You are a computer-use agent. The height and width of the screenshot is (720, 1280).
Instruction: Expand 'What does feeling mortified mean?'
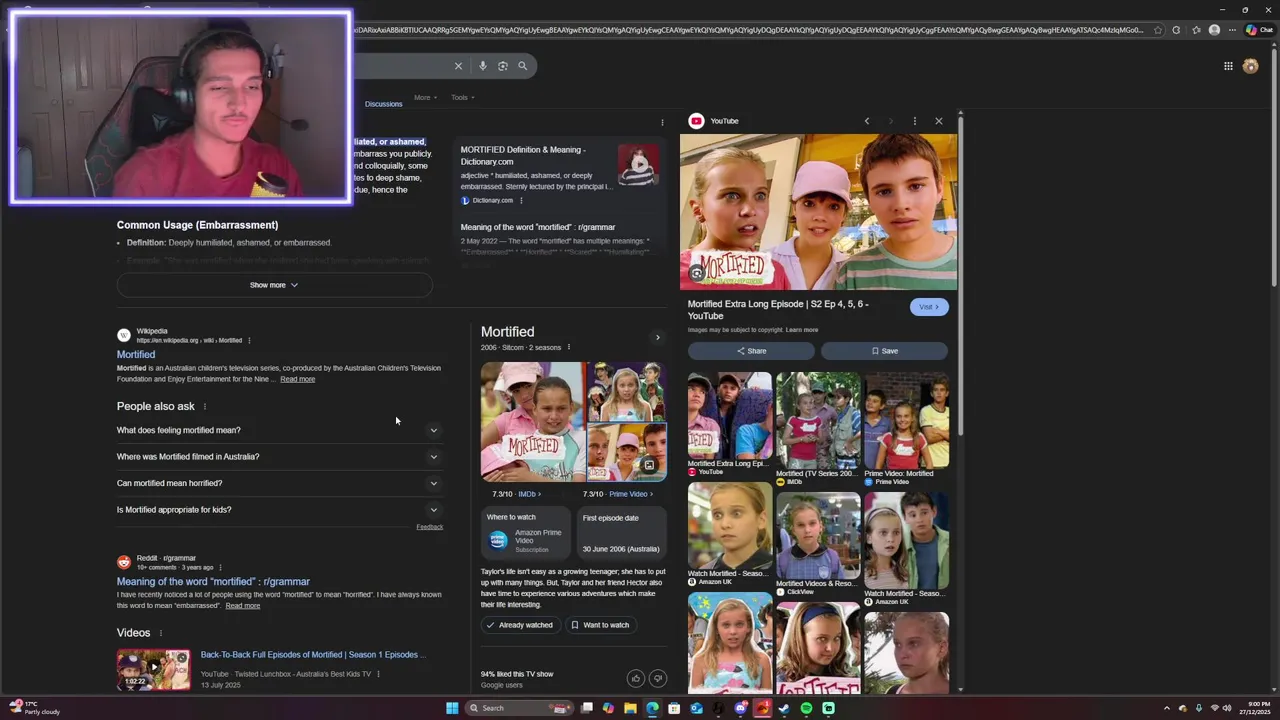point(279,430)
